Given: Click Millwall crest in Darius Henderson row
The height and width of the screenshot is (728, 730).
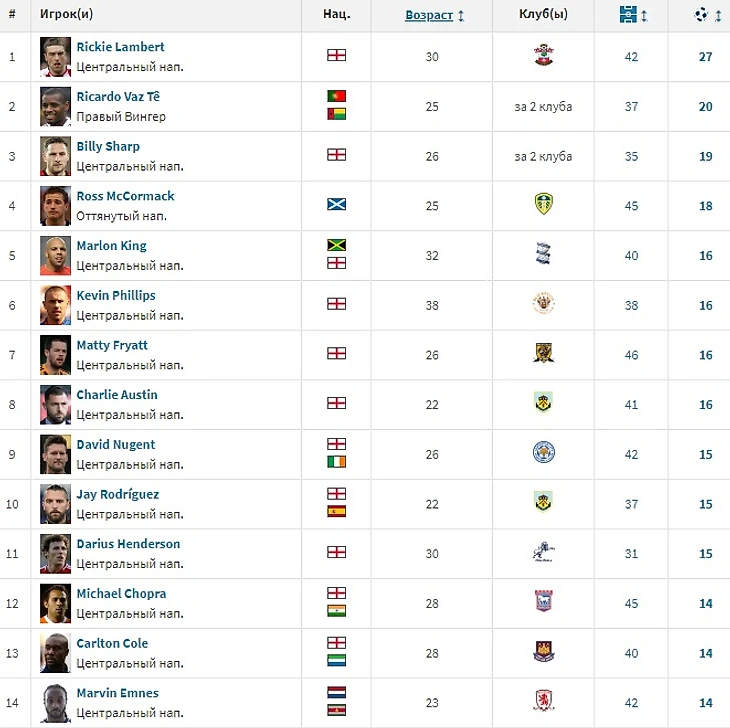Looking at the screenshot, I should tap(543, 552).
